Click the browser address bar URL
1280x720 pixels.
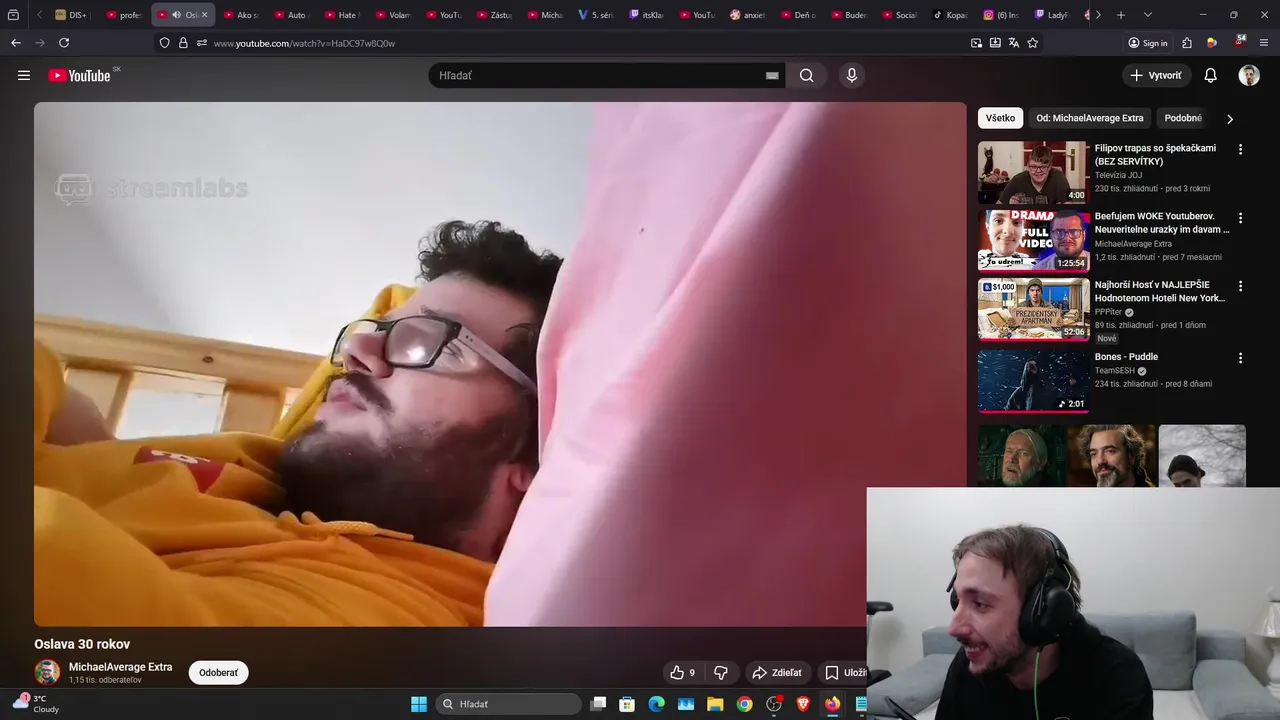pyautogui.click(x=304, y=43)
